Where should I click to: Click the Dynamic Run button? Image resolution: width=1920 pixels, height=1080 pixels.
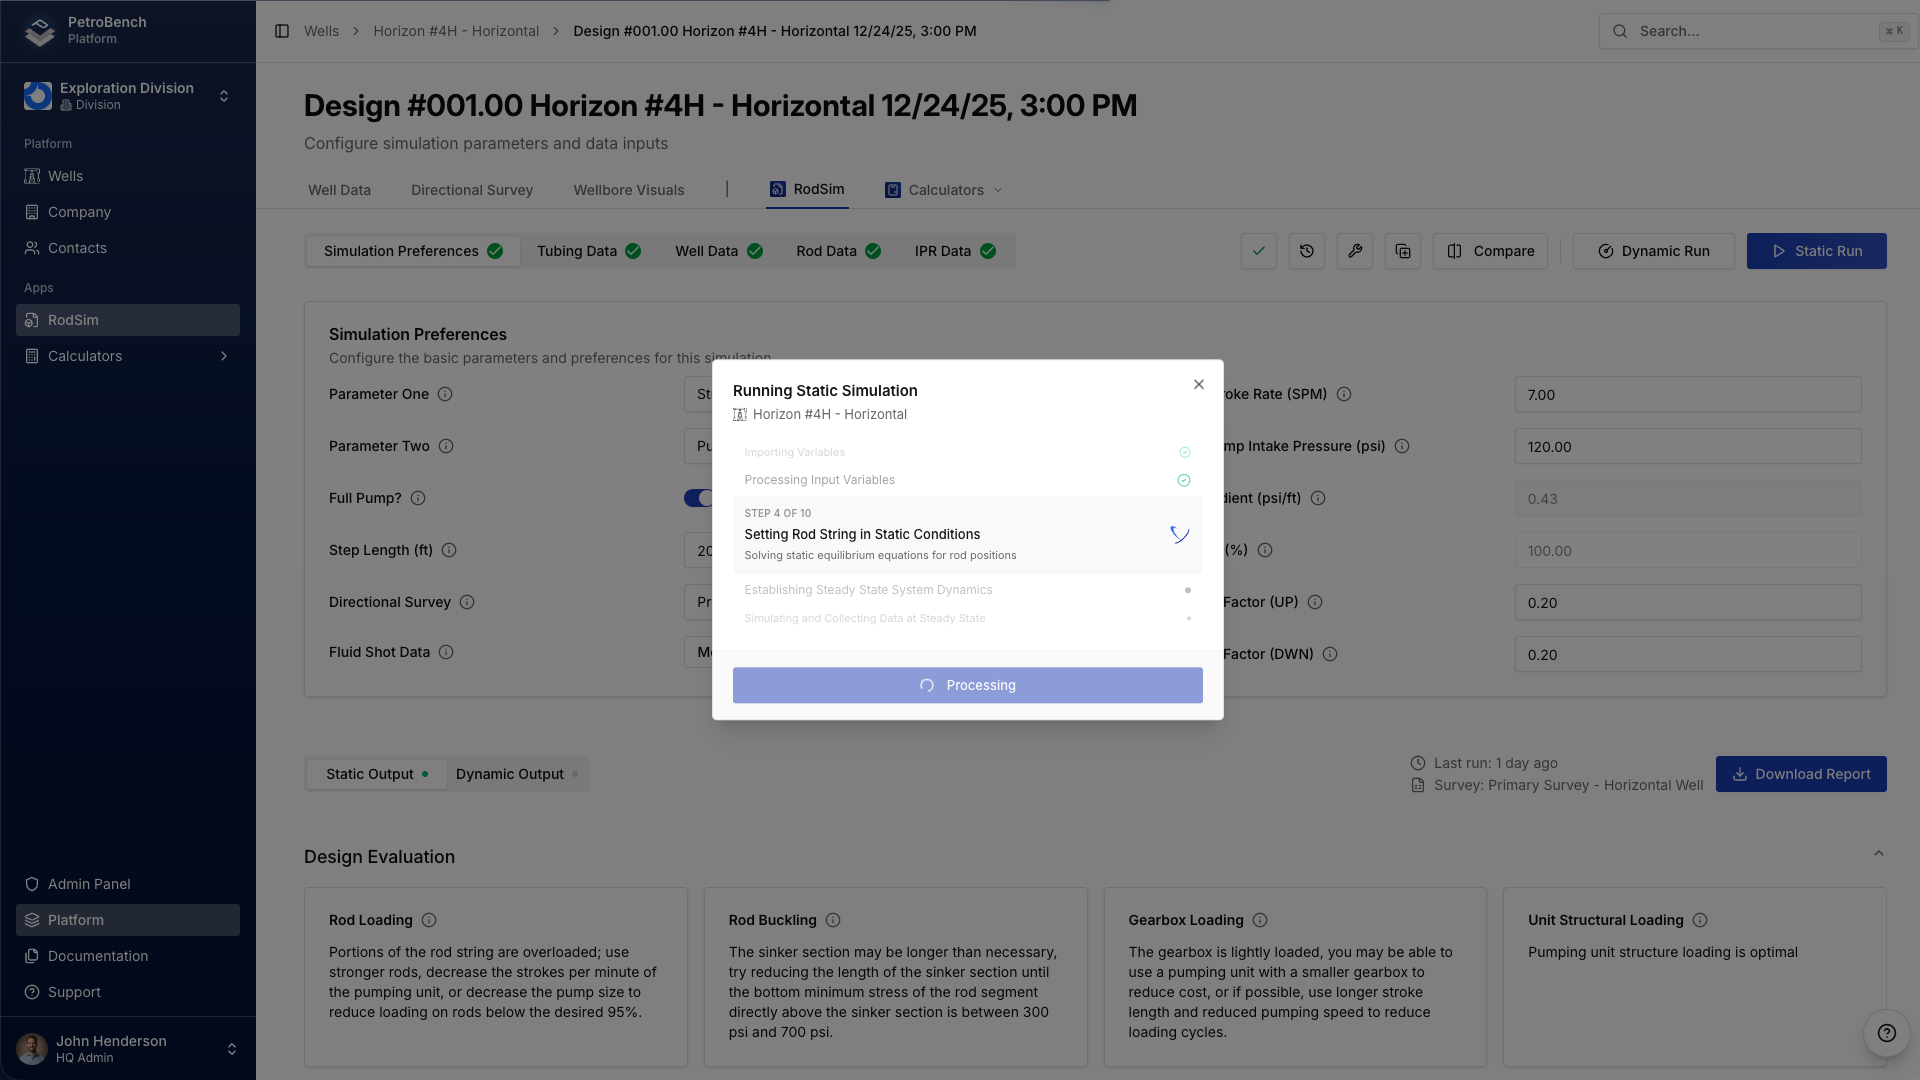click(1653, 251)
